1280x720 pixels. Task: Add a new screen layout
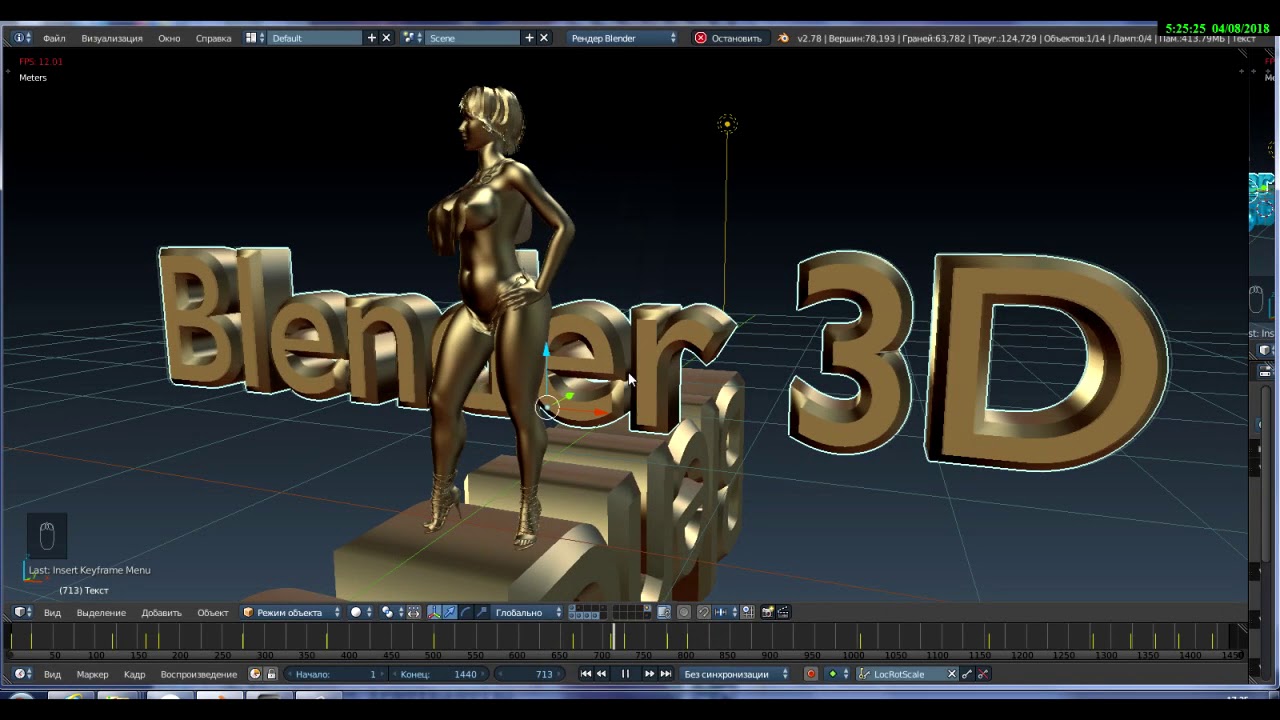point(372,38)
